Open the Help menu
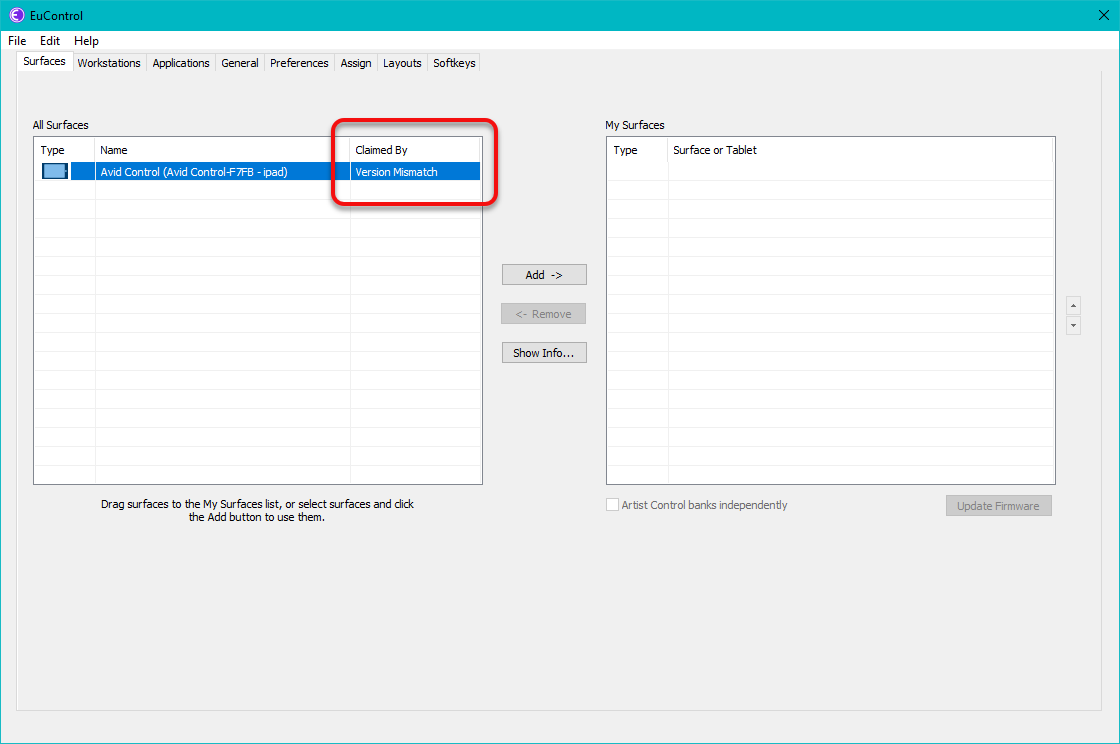This screenshot has width=1120, height=744. 86,41
